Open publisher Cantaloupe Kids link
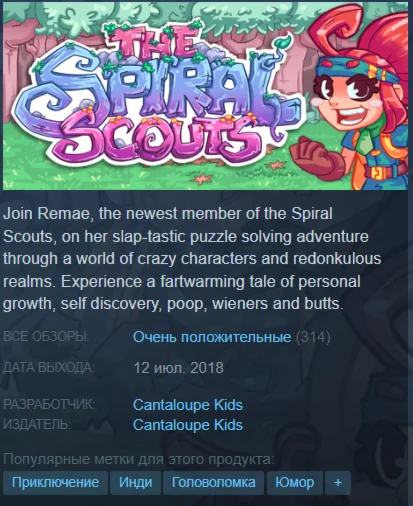 [188, 425]
